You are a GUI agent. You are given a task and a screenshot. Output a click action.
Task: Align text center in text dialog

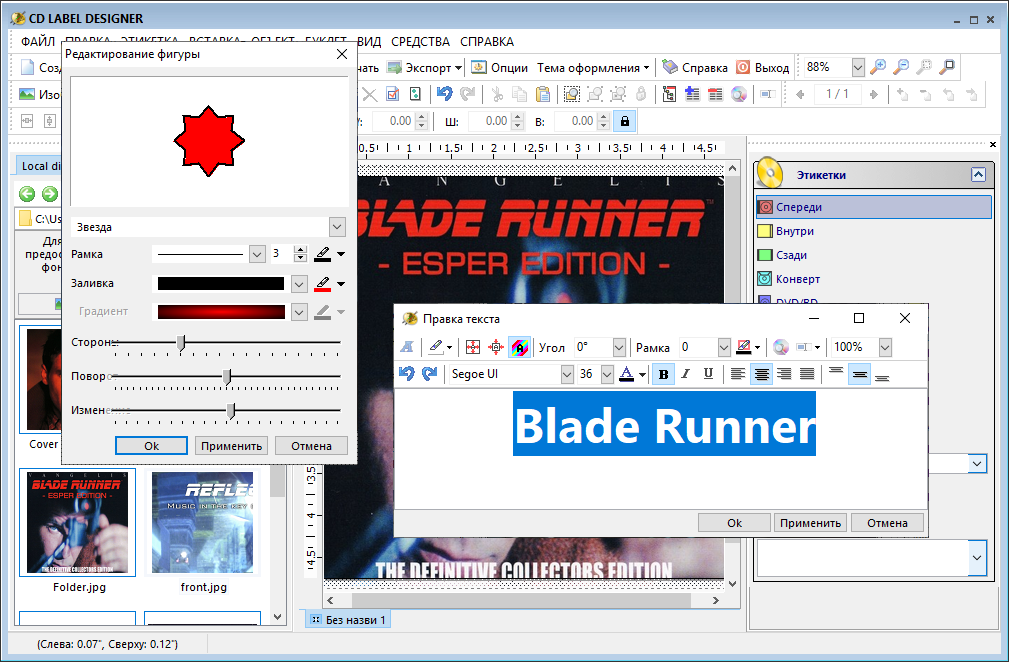761,374
